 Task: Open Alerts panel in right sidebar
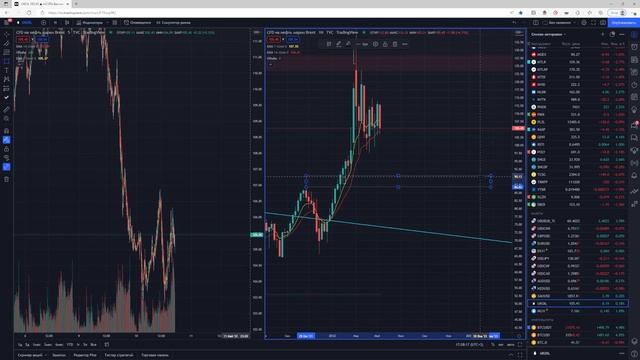point(634,47)
